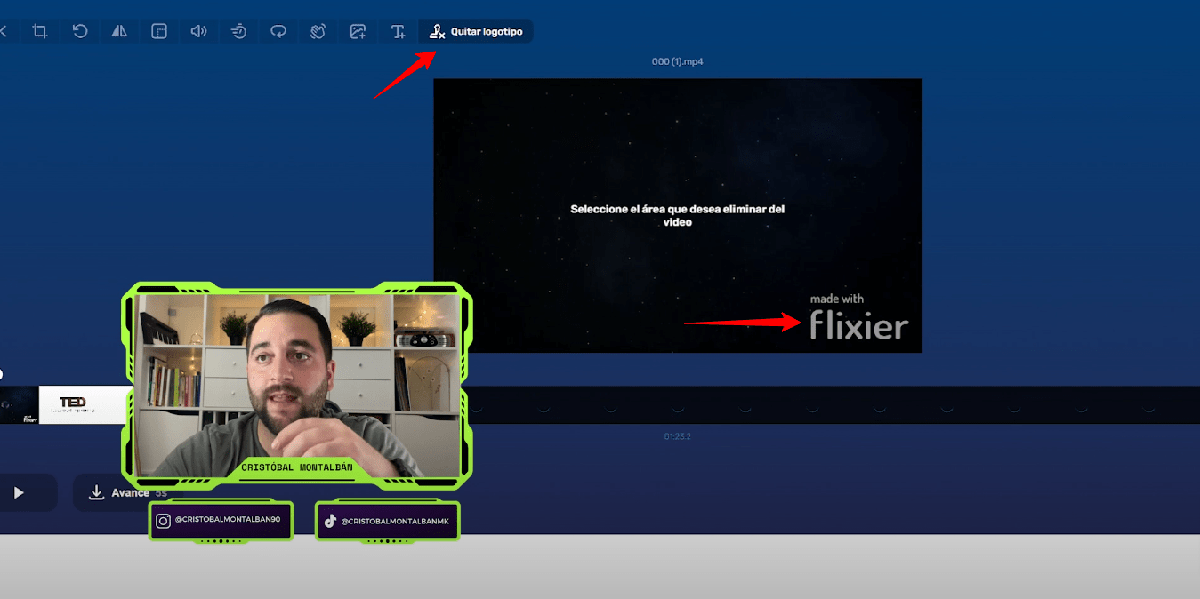Click the Quitar logotipo button
The height and width of the screenshot is (599, 1200).
(476, 32)
